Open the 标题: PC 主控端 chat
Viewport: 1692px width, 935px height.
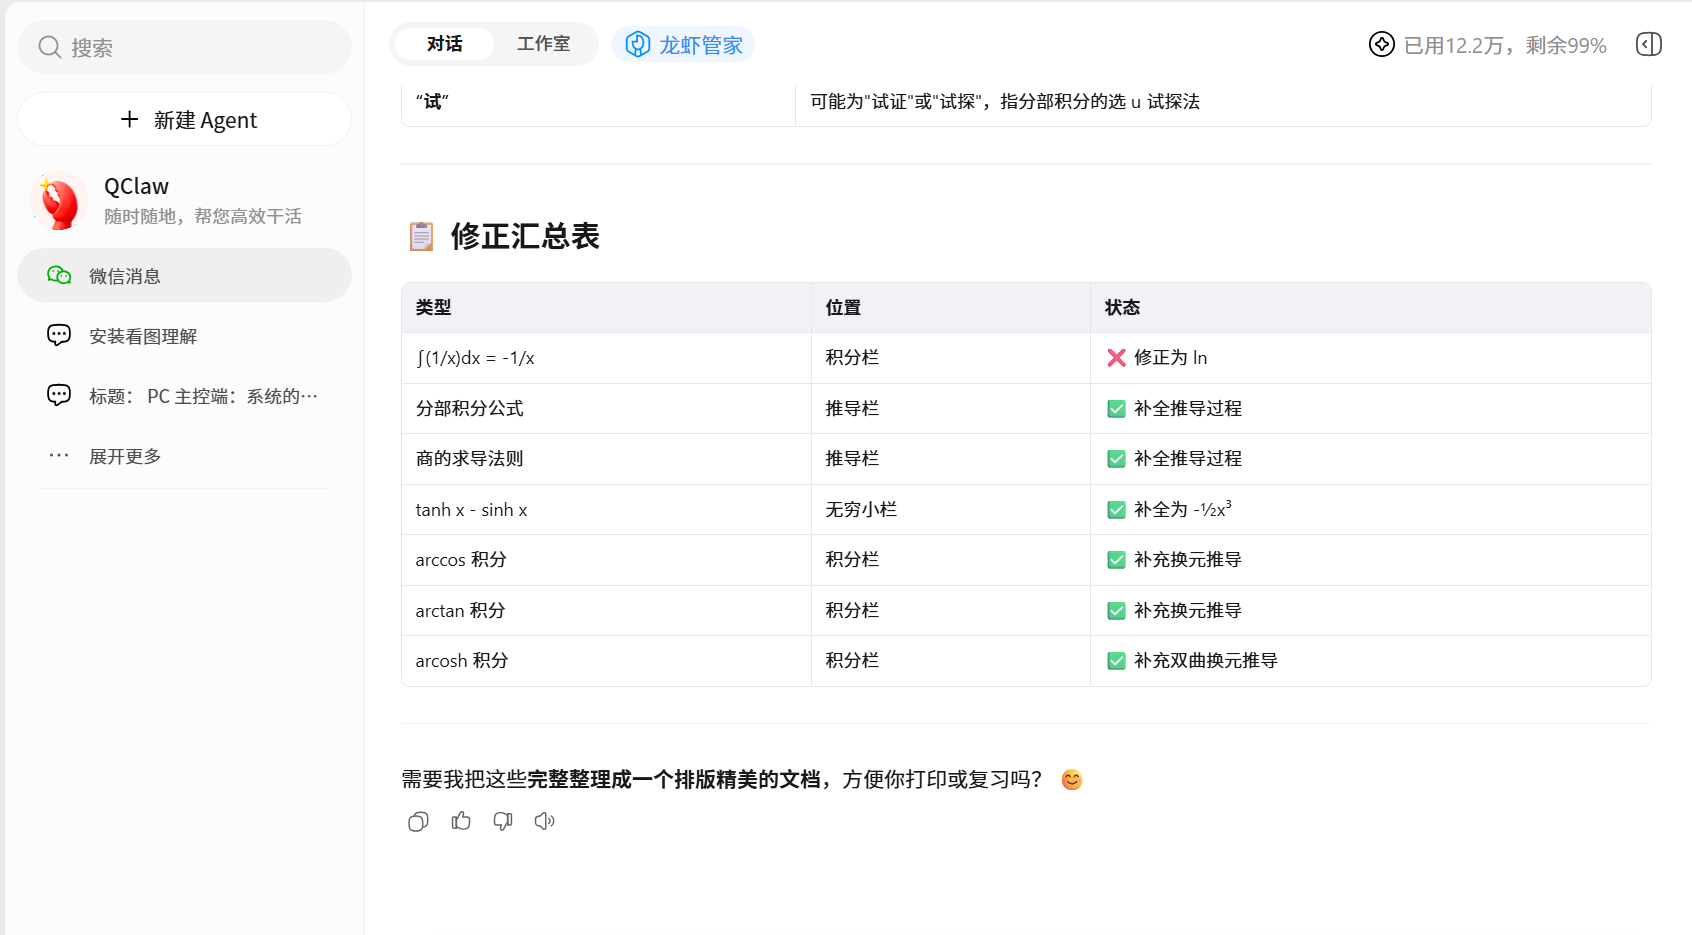click(x=185, y=396)
